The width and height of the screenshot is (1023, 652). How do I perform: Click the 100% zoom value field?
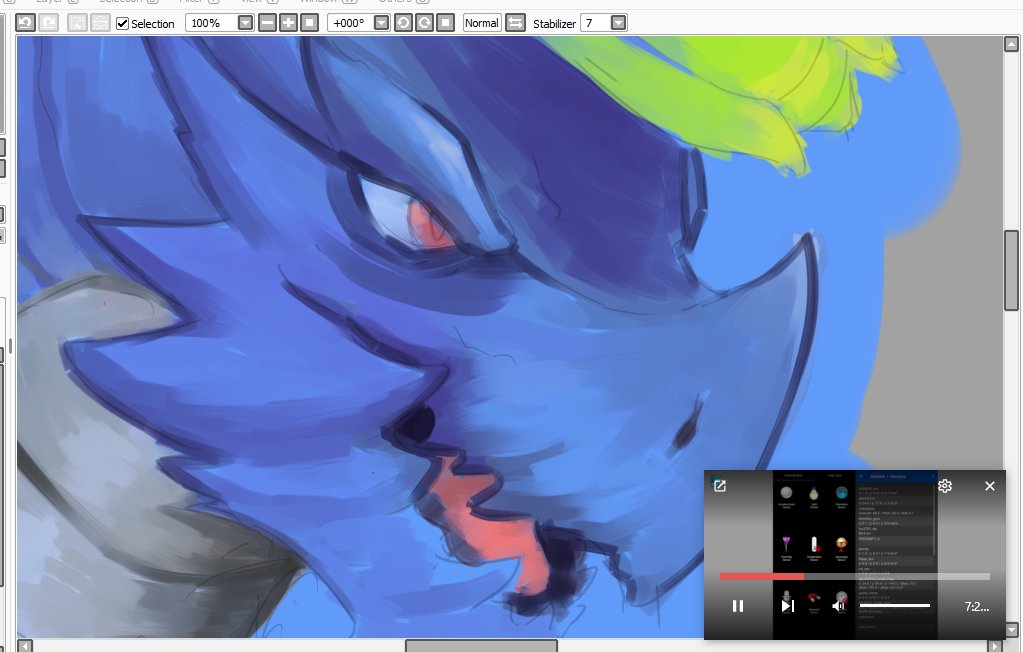tap(211, 23)
